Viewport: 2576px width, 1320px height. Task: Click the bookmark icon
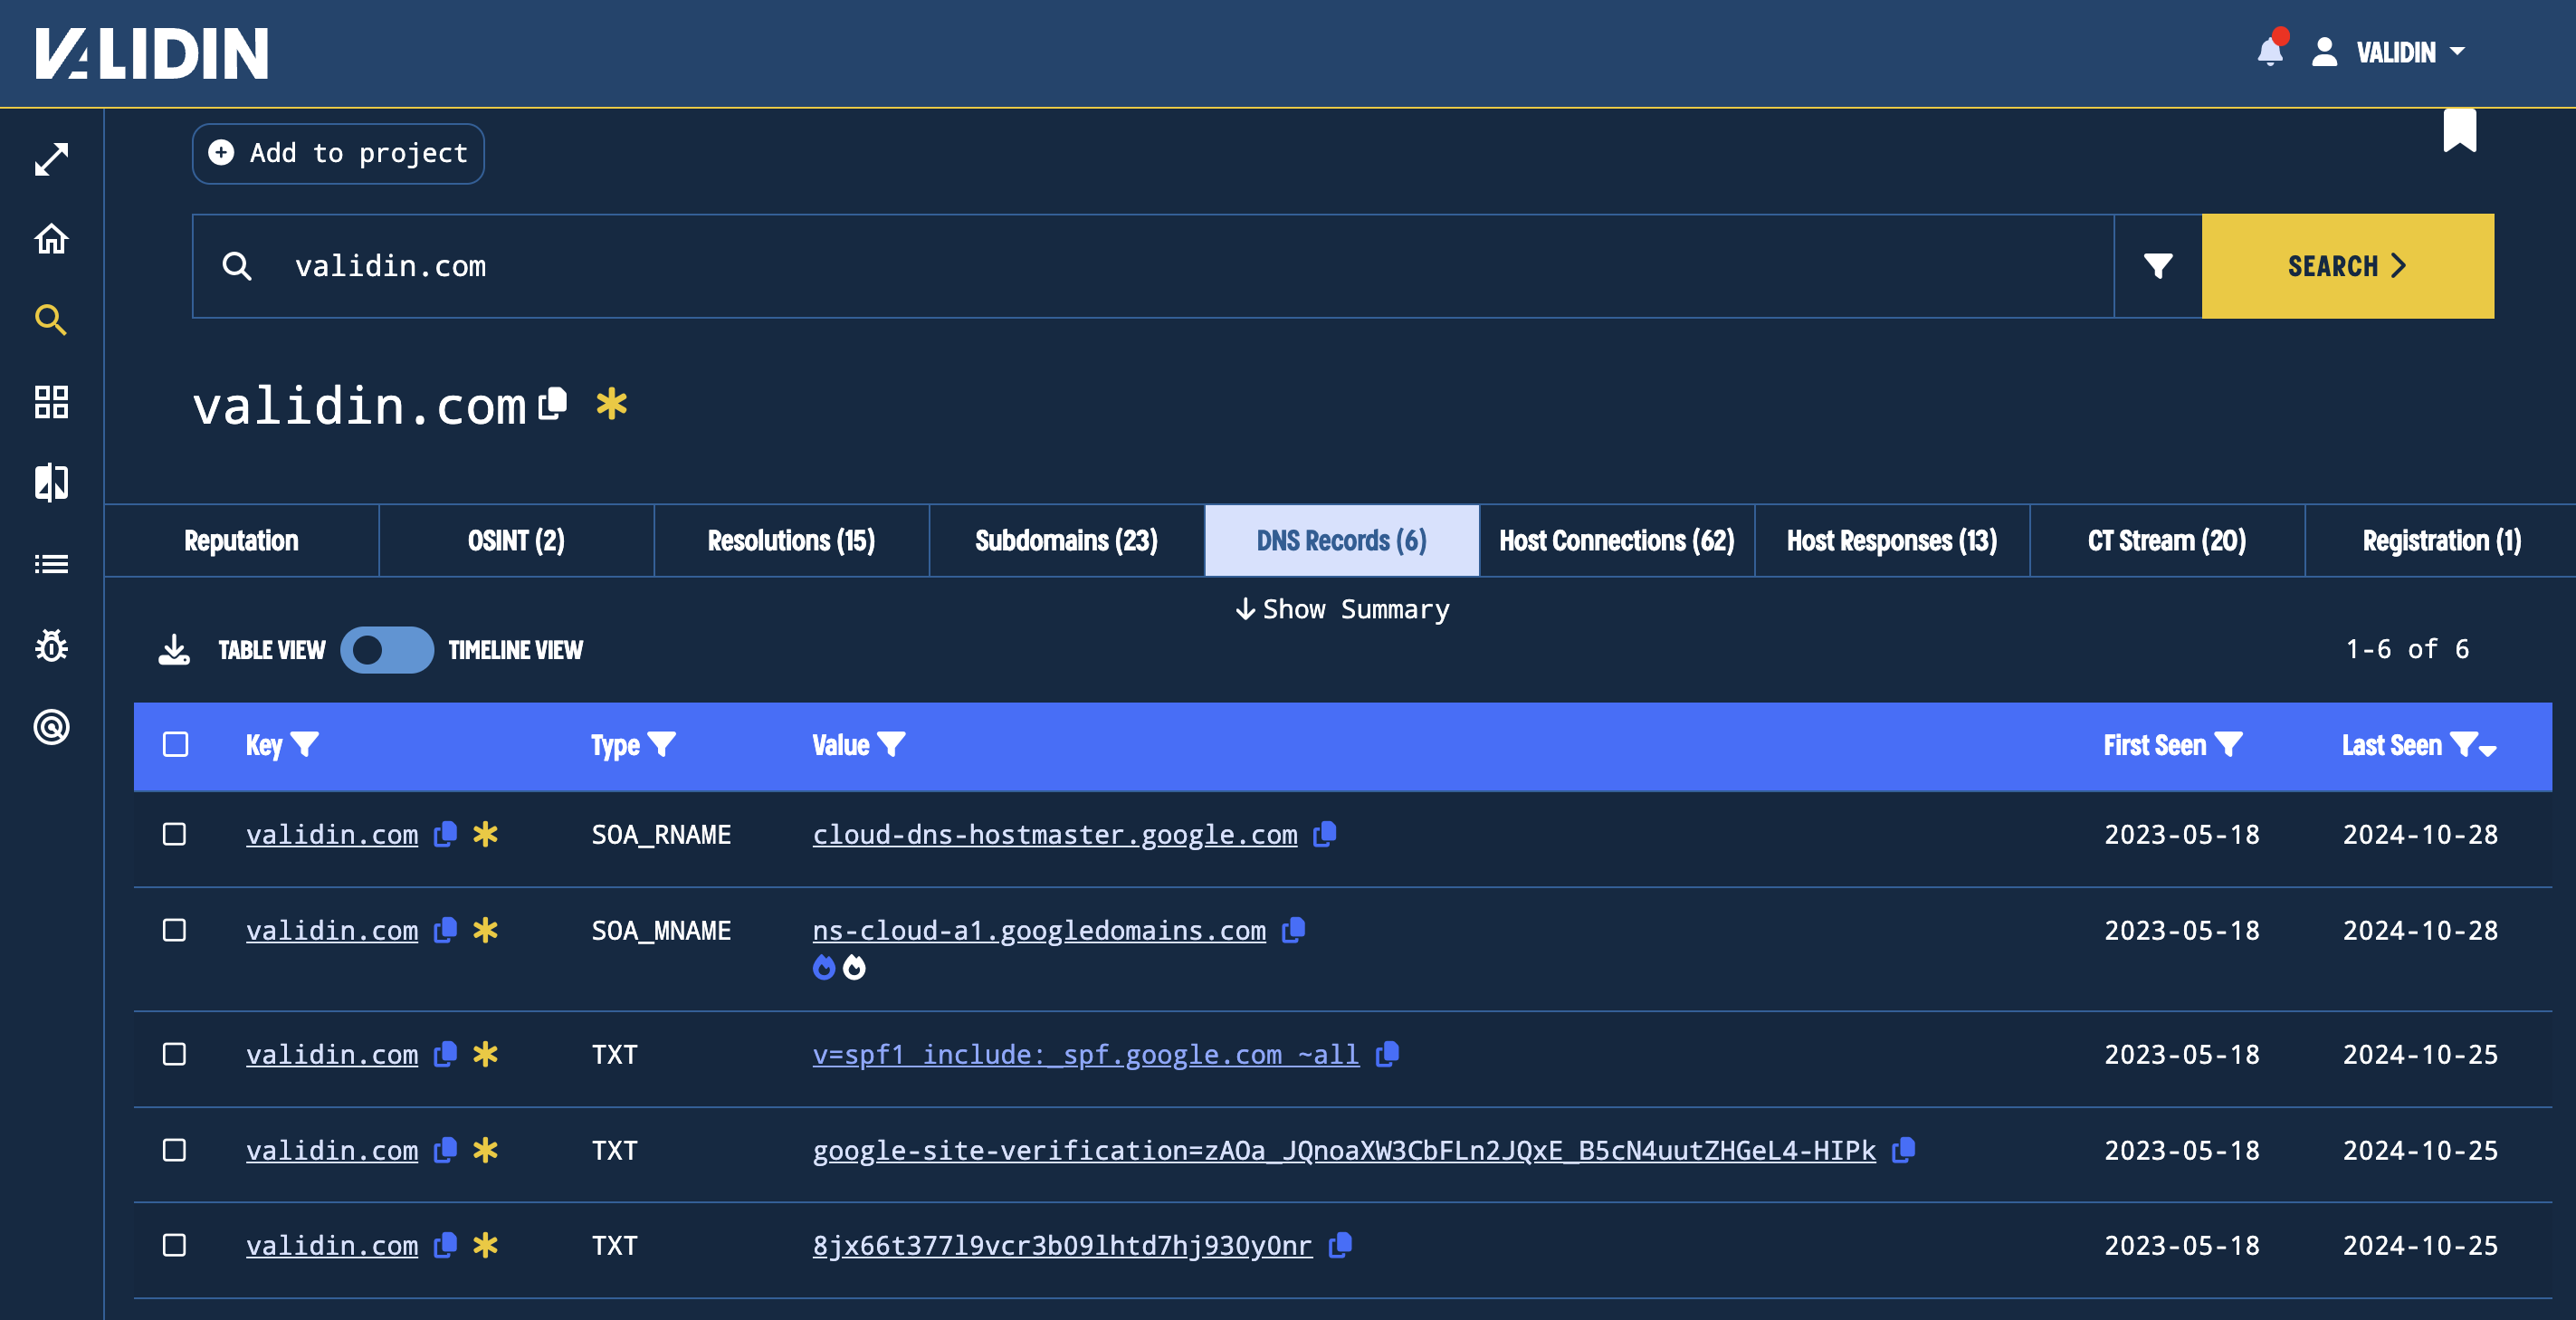pos(2460,130)
